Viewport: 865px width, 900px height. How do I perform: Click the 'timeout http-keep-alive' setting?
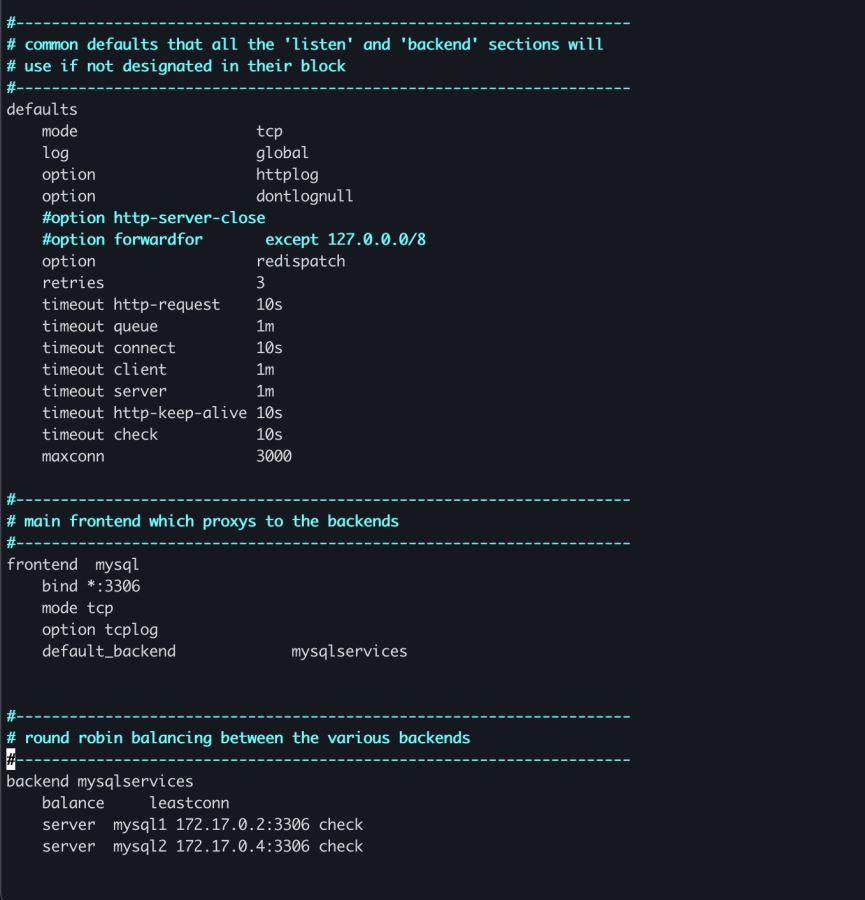(x=144, y=413)
